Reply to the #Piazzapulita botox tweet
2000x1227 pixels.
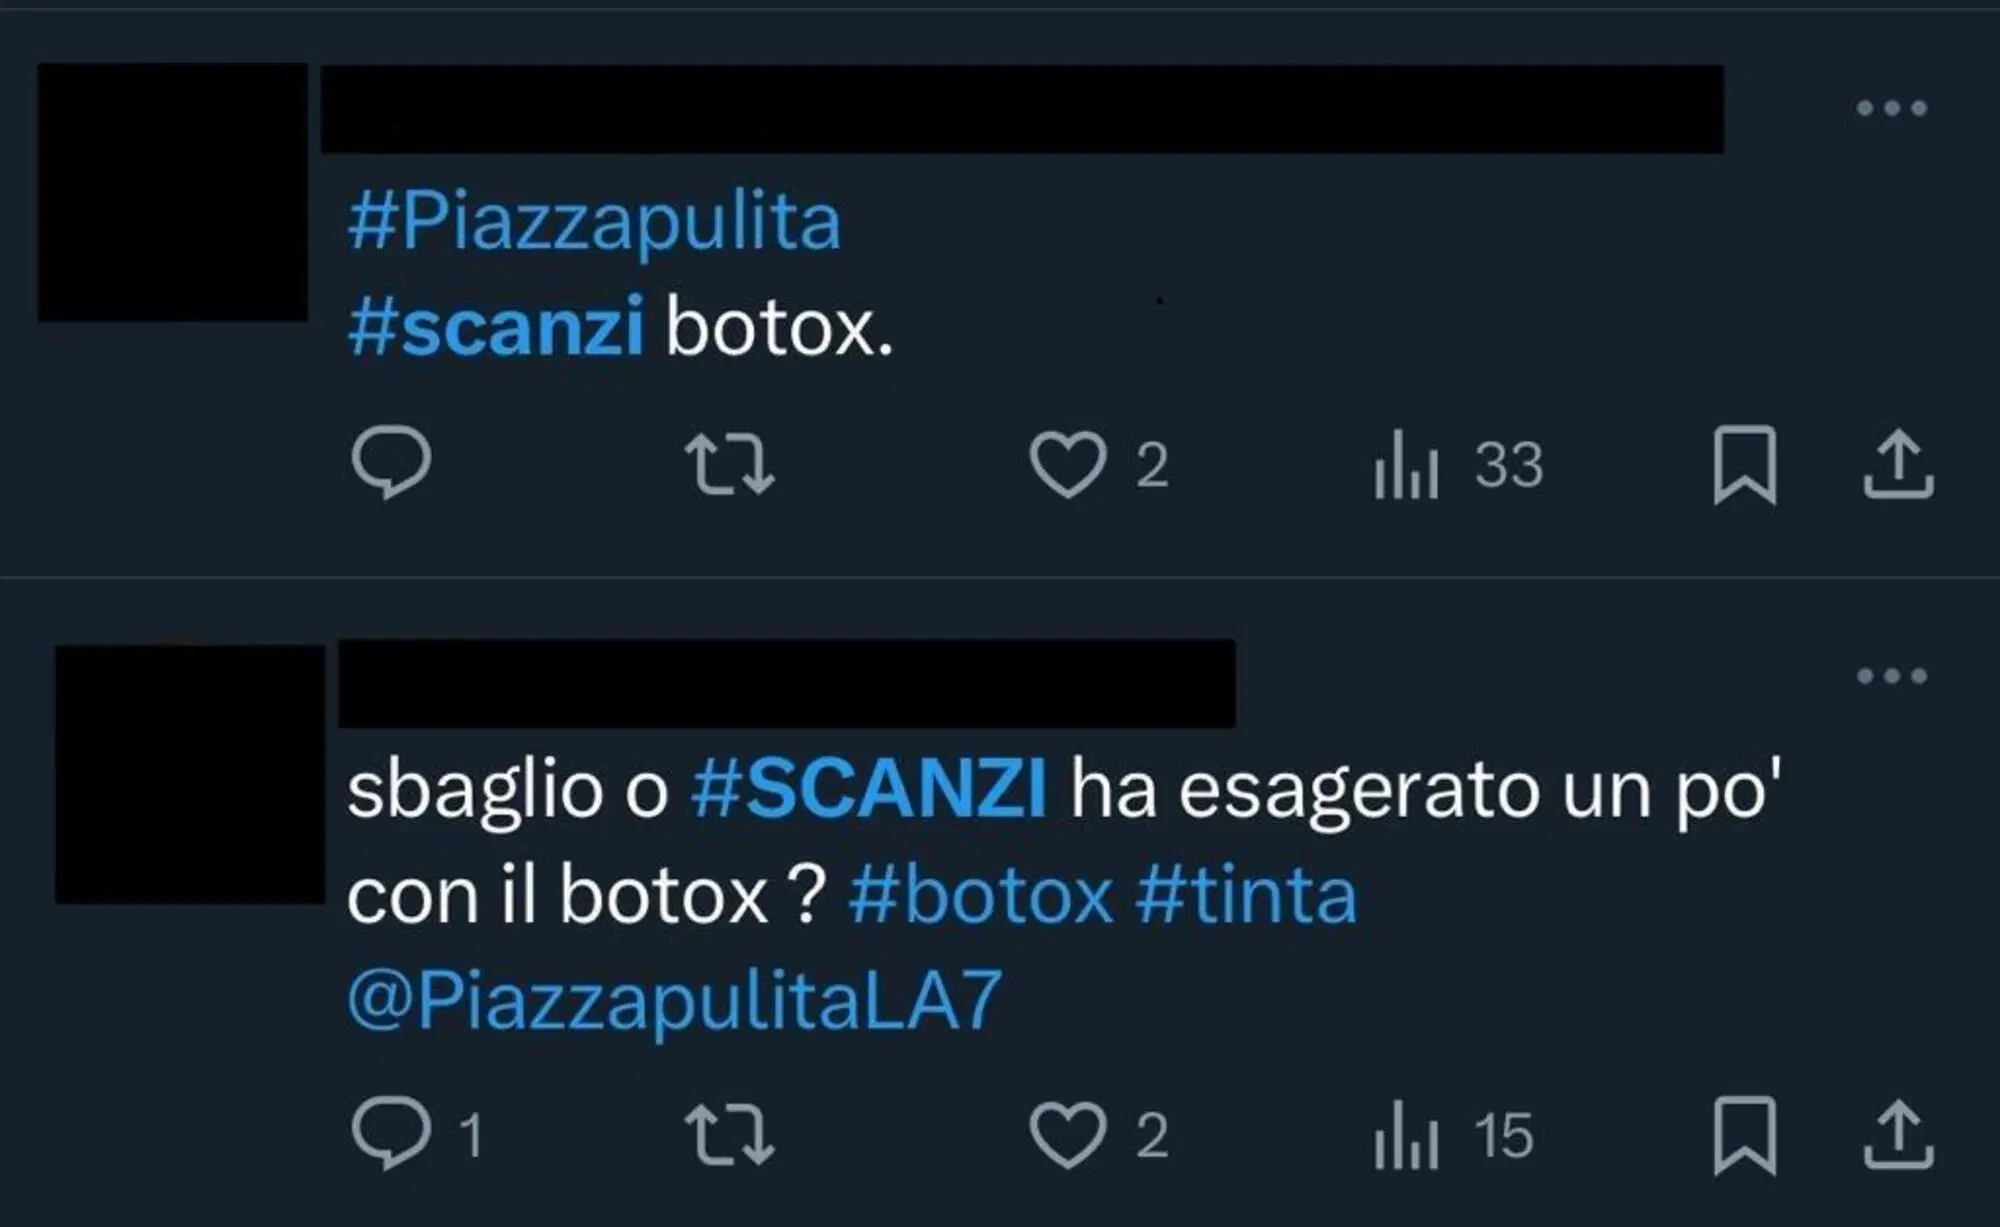(391, 463)
